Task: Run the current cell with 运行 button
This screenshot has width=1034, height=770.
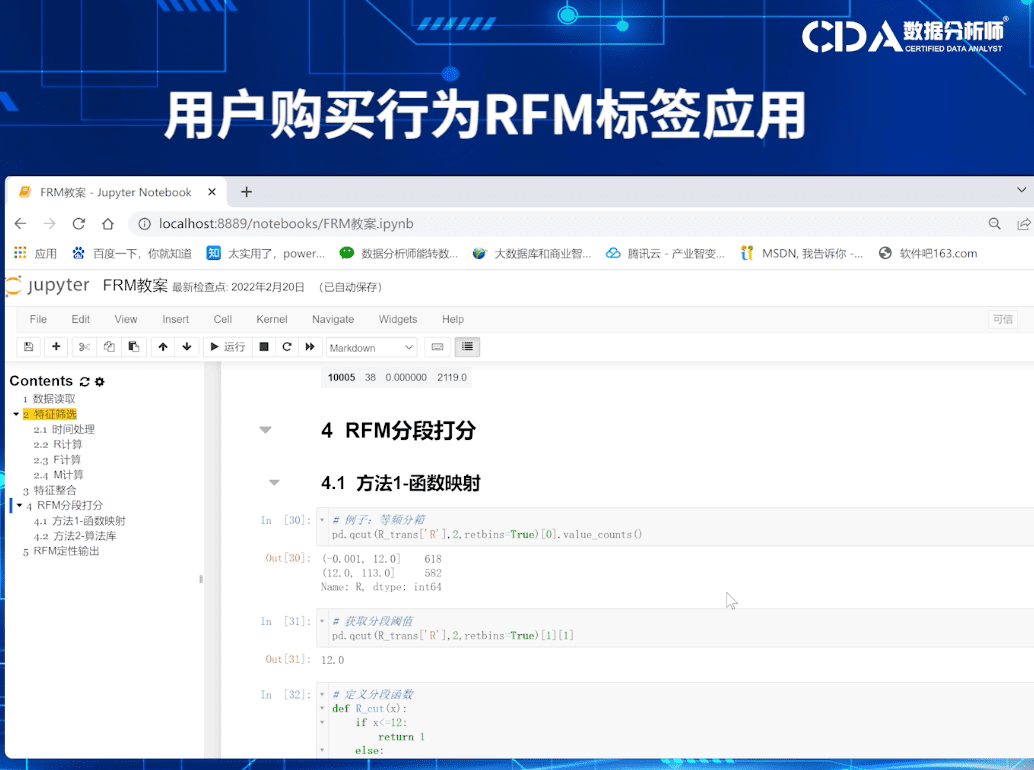Action: (x=228, y=347)
